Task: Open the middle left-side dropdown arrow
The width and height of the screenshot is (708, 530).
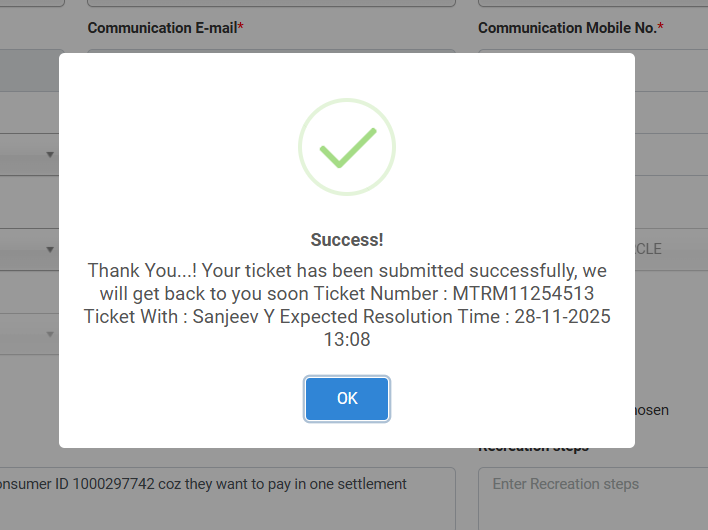Action: point(50,250)
